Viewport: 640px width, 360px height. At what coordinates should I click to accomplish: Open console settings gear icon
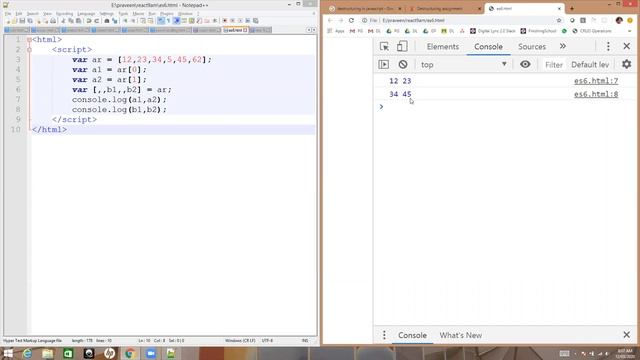[x=627, y=64]
